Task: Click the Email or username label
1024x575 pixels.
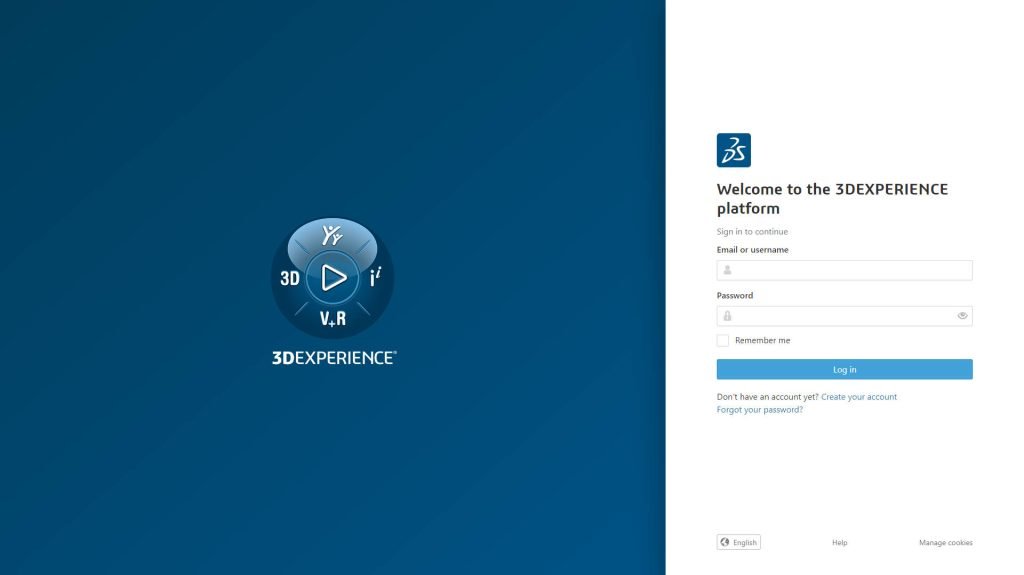Action: (752, 250)
